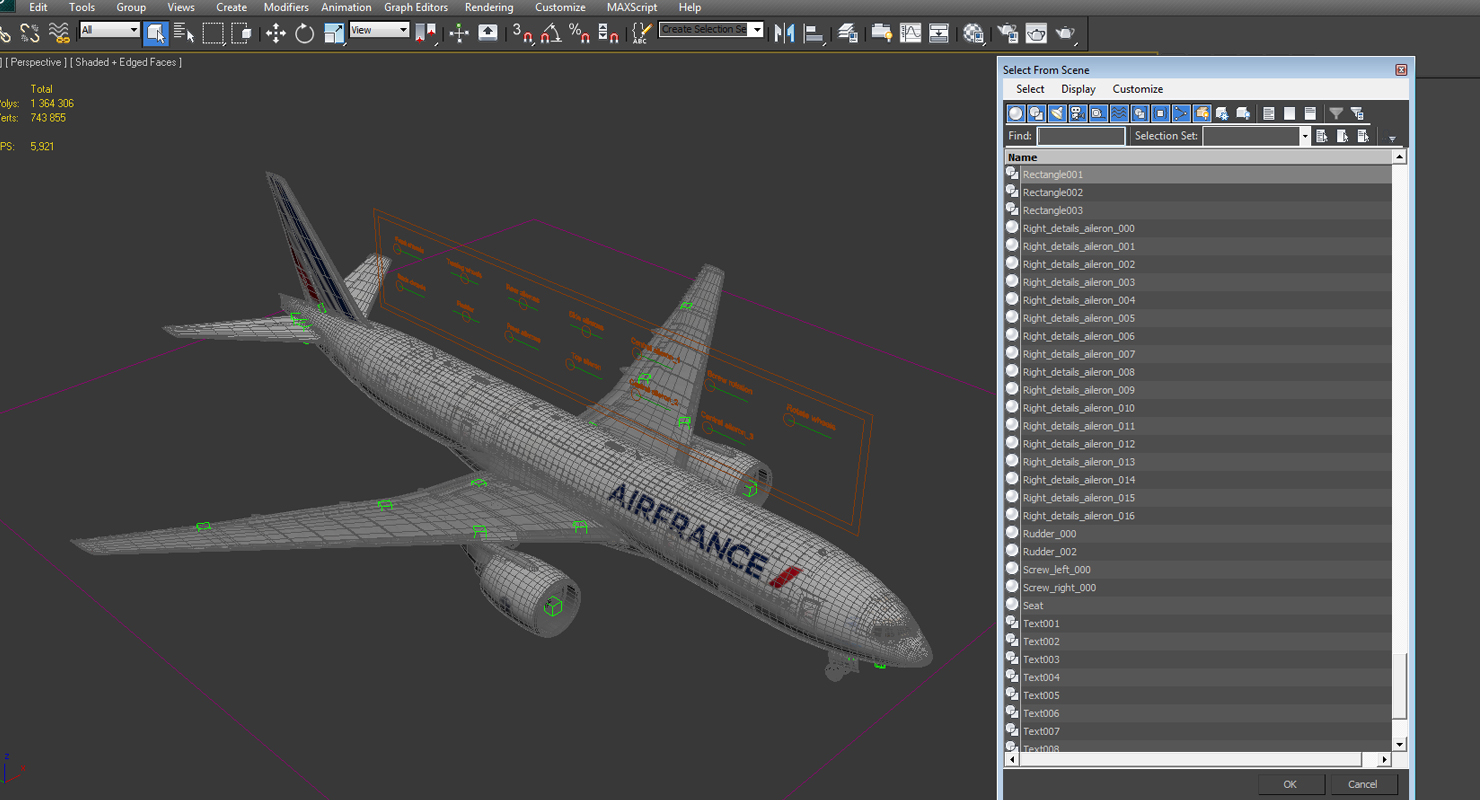
Task: Choose Rectangular Selection Region tool
Action: [213, 33]
